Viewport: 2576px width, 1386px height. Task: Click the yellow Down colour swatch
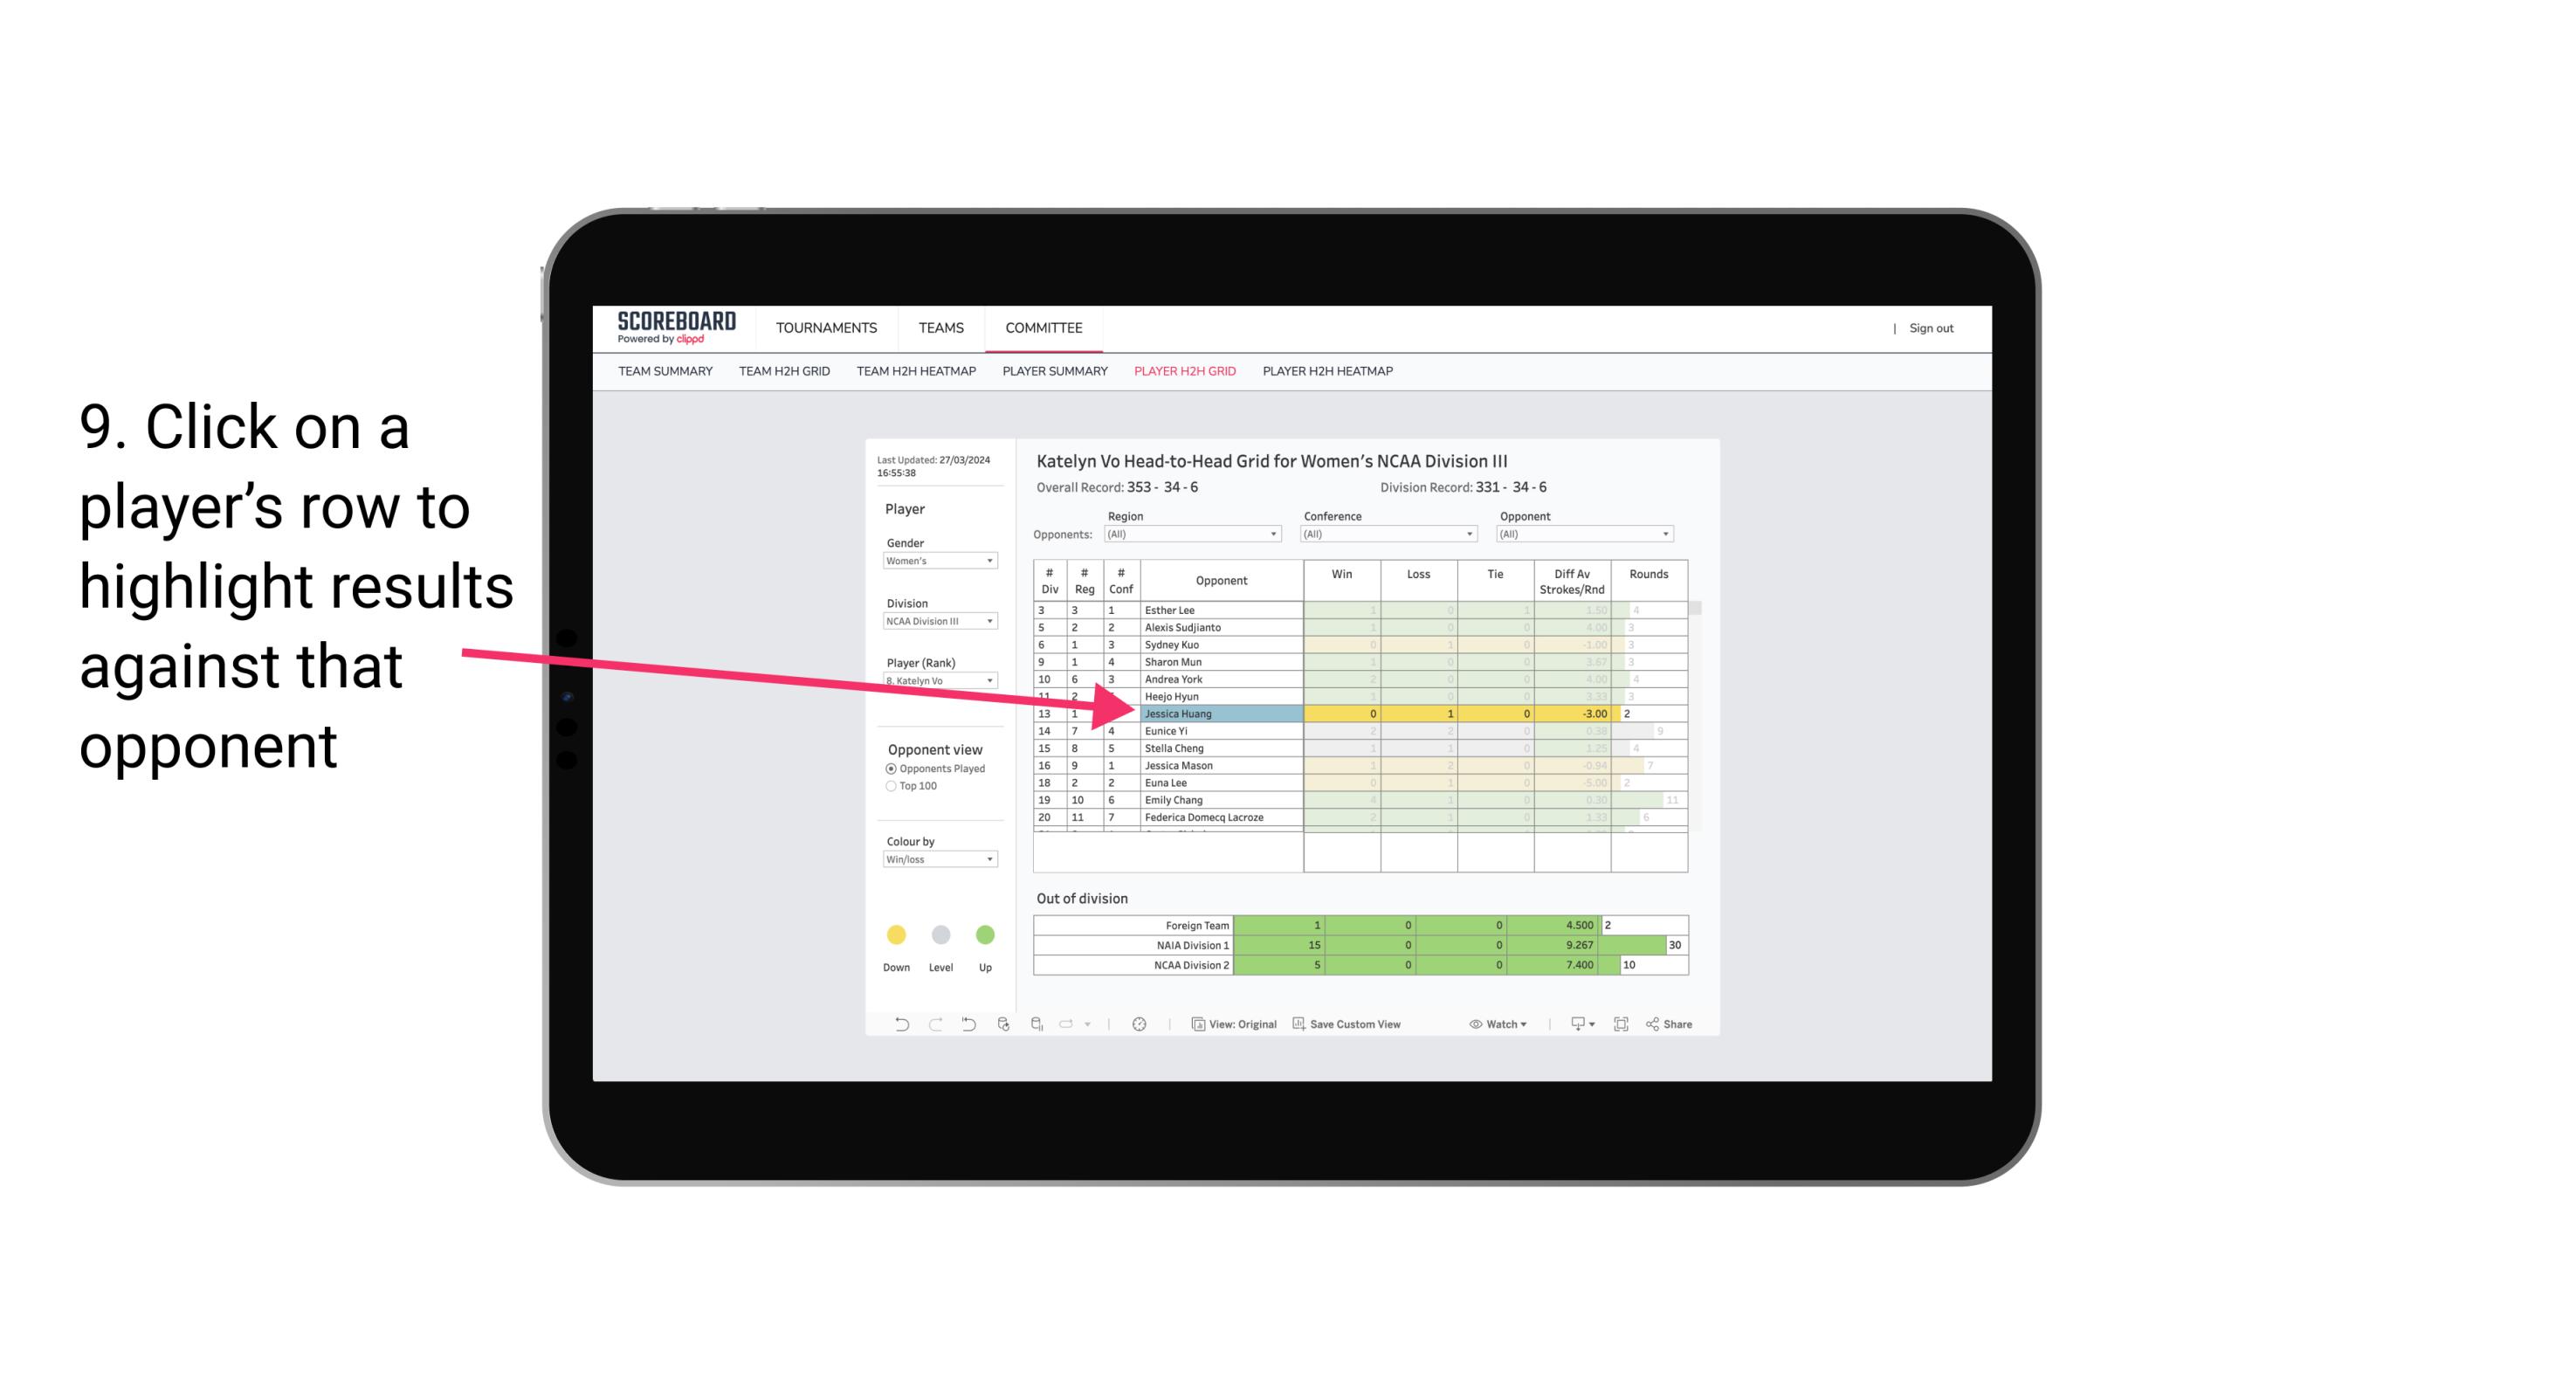[x=891, y=932]
